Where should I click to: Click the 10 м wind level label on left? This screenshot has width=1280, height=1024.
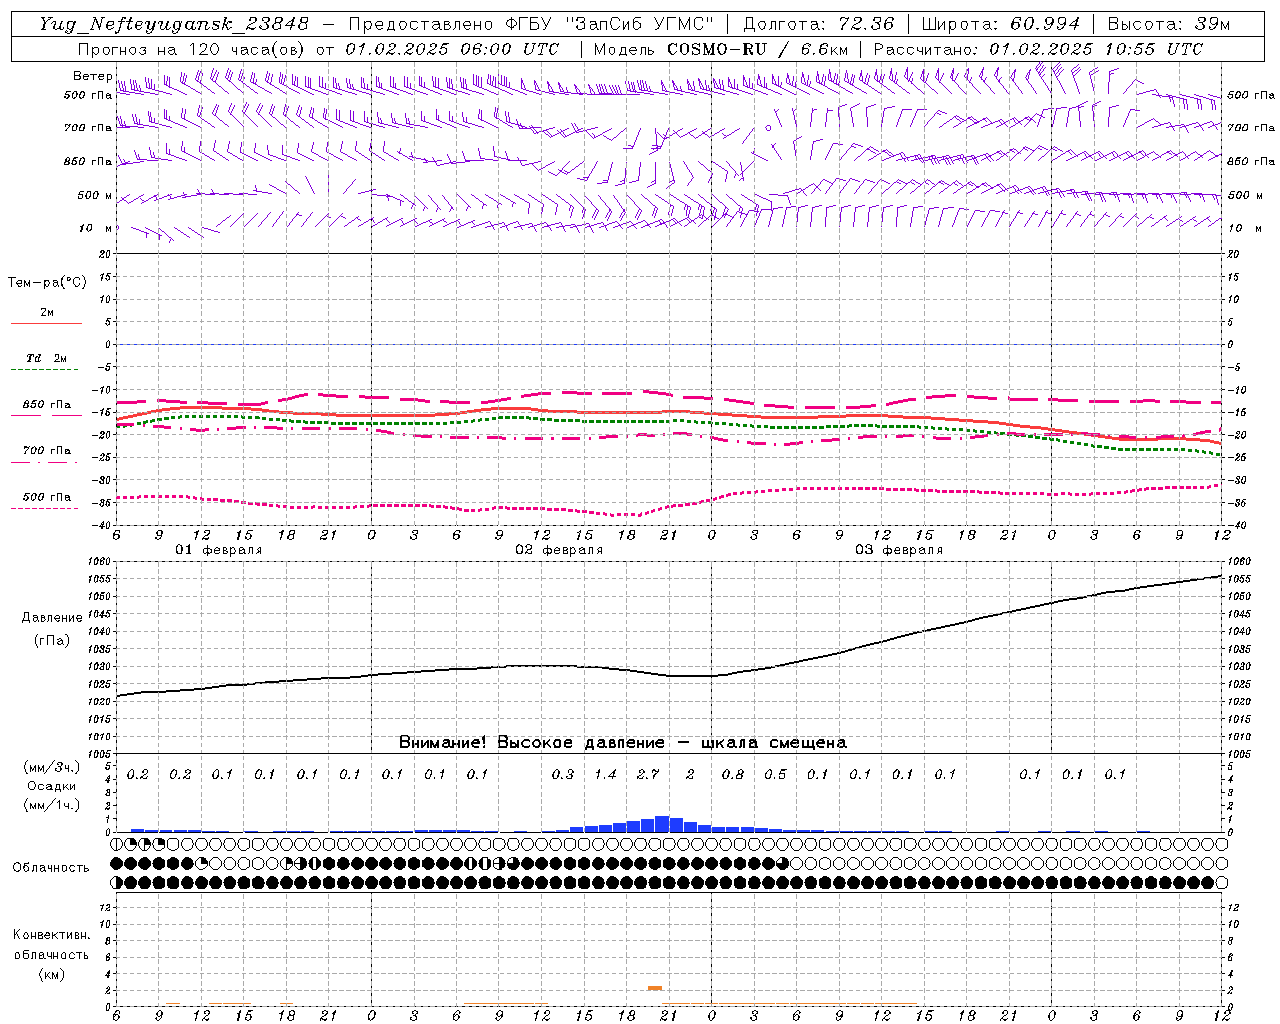(x=95, y=228)
